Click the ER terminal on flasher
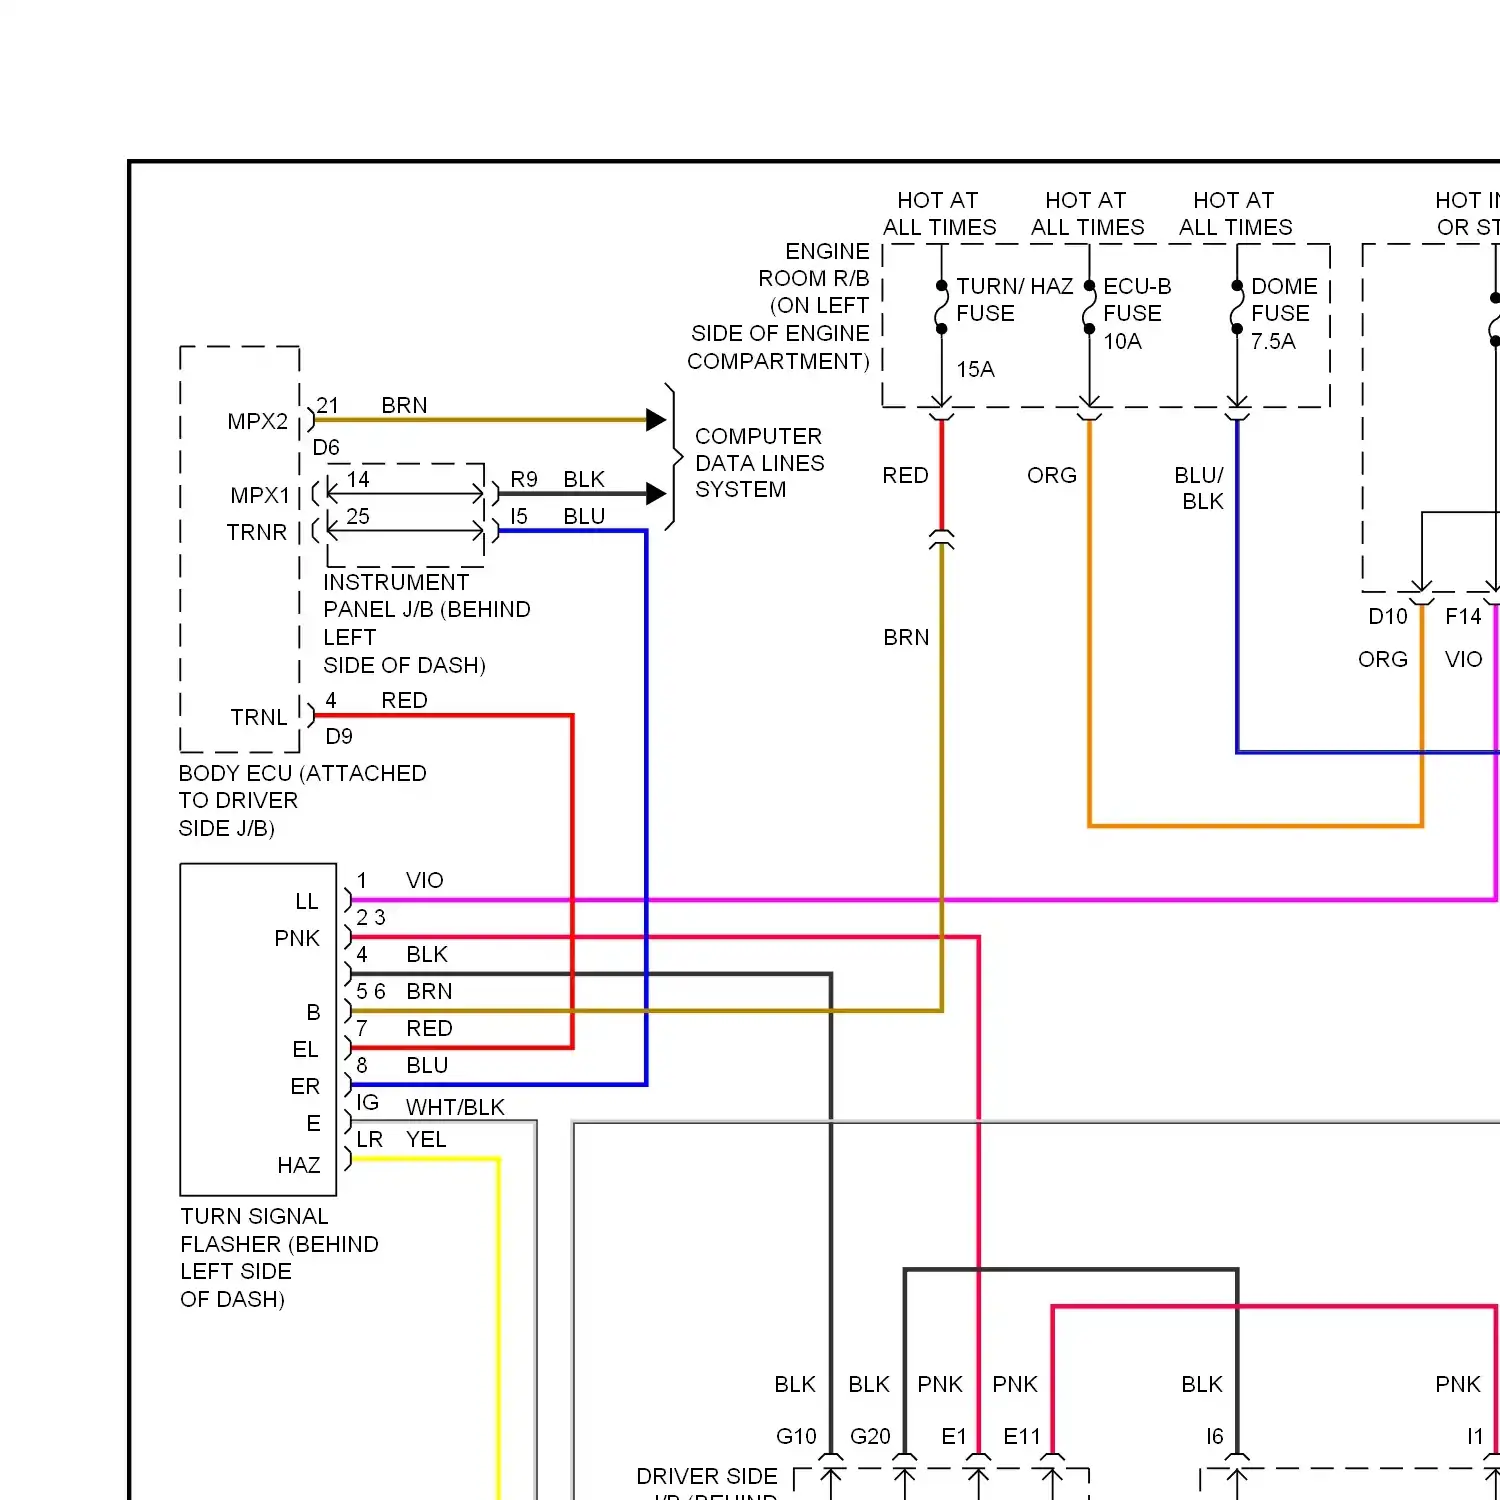The image size is (1500, 1500). coord(305,1086)
